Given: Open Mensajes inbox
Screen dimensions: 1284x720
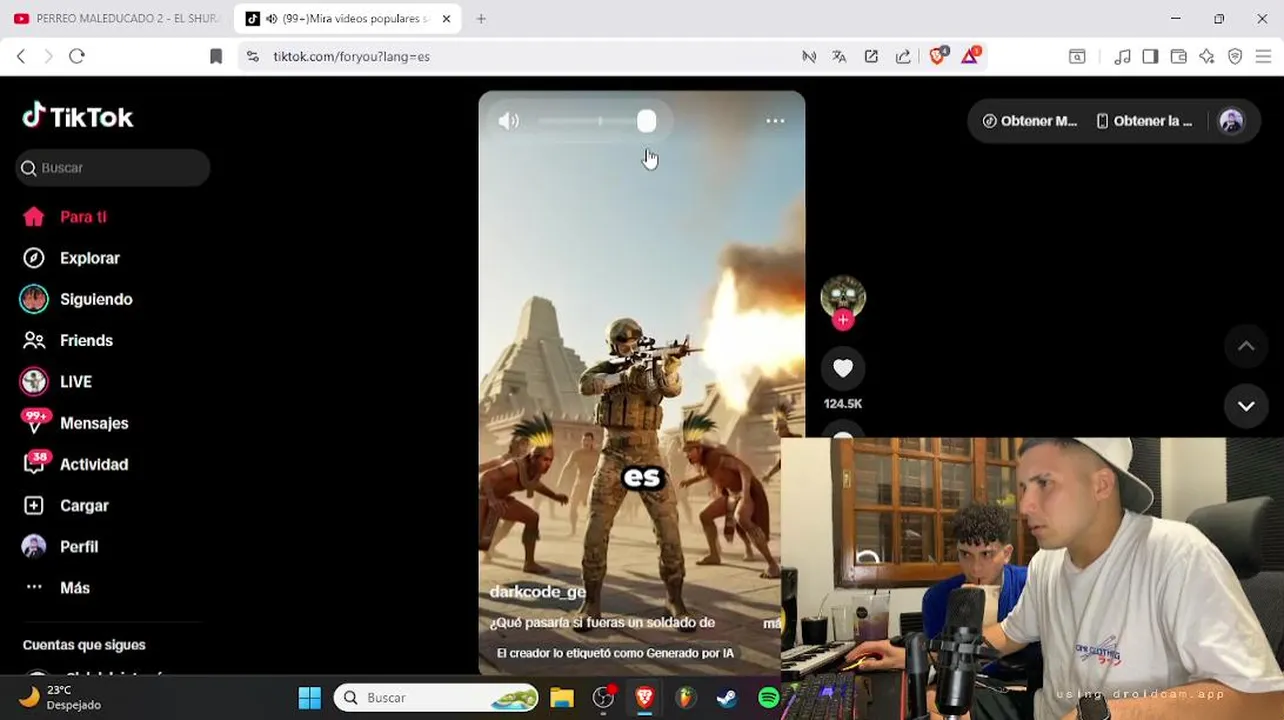Looking at the screenshot, I should pyautogui.click(x=76, y=423).
